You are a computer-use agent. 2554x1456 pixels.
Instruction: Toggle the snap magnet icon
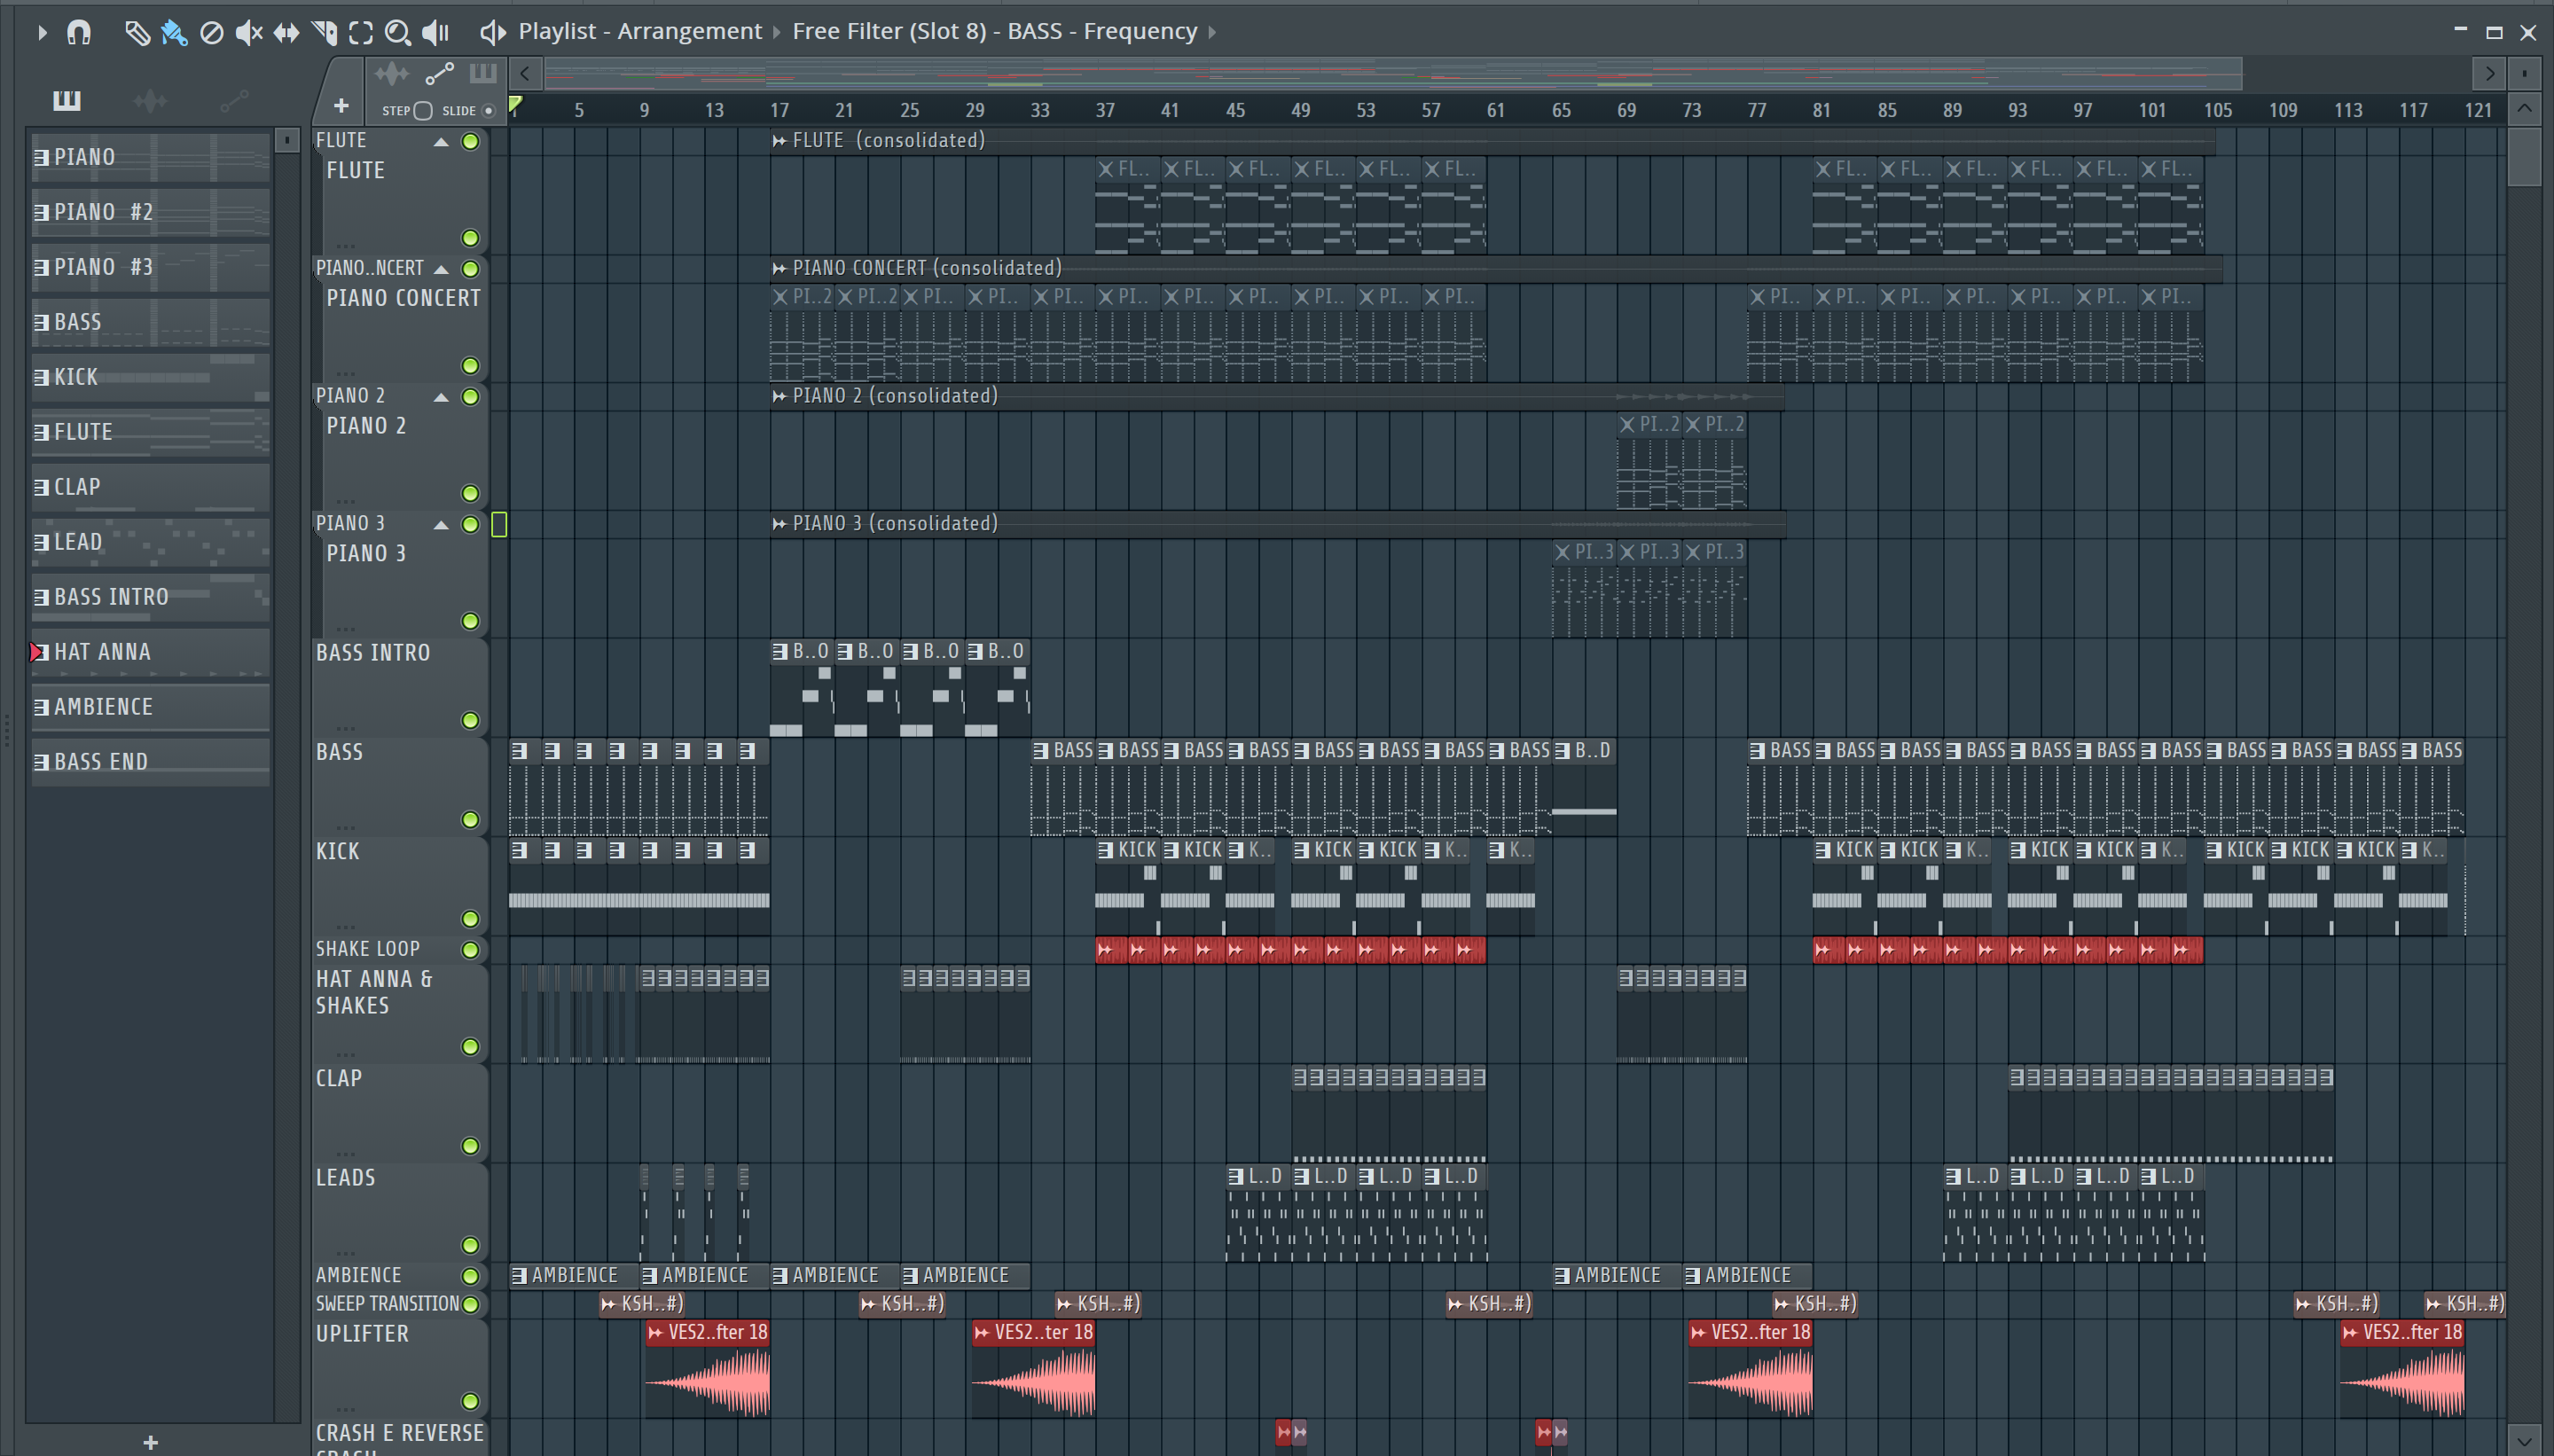(79, 32)
